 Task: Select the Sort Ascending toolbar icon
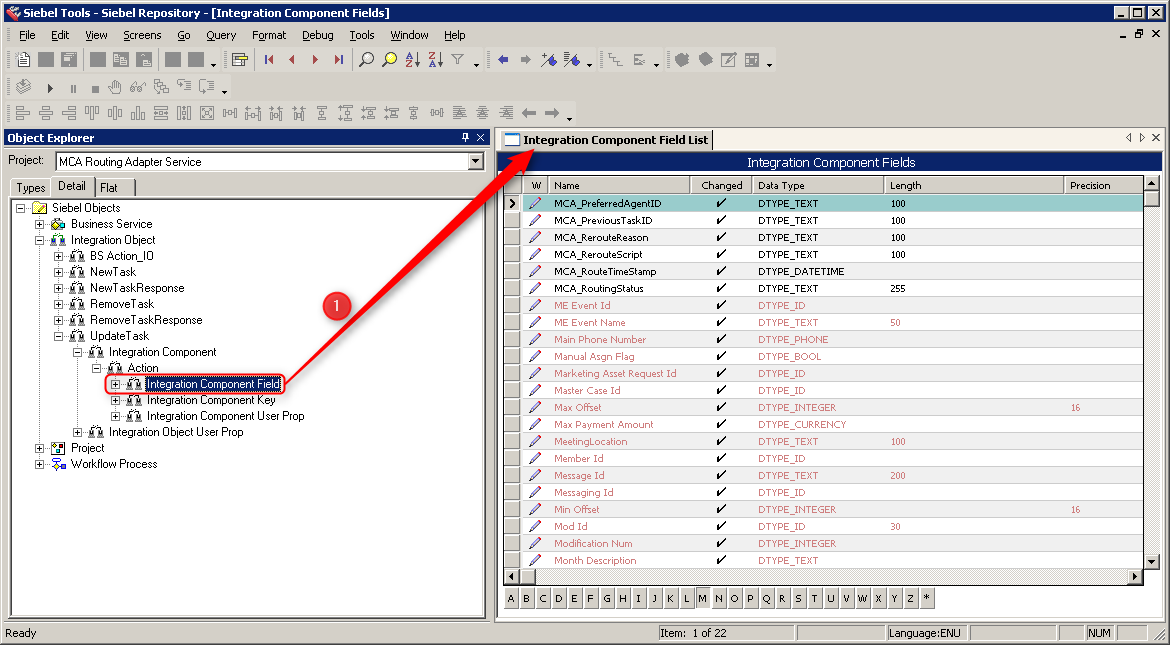coord(412,59)
